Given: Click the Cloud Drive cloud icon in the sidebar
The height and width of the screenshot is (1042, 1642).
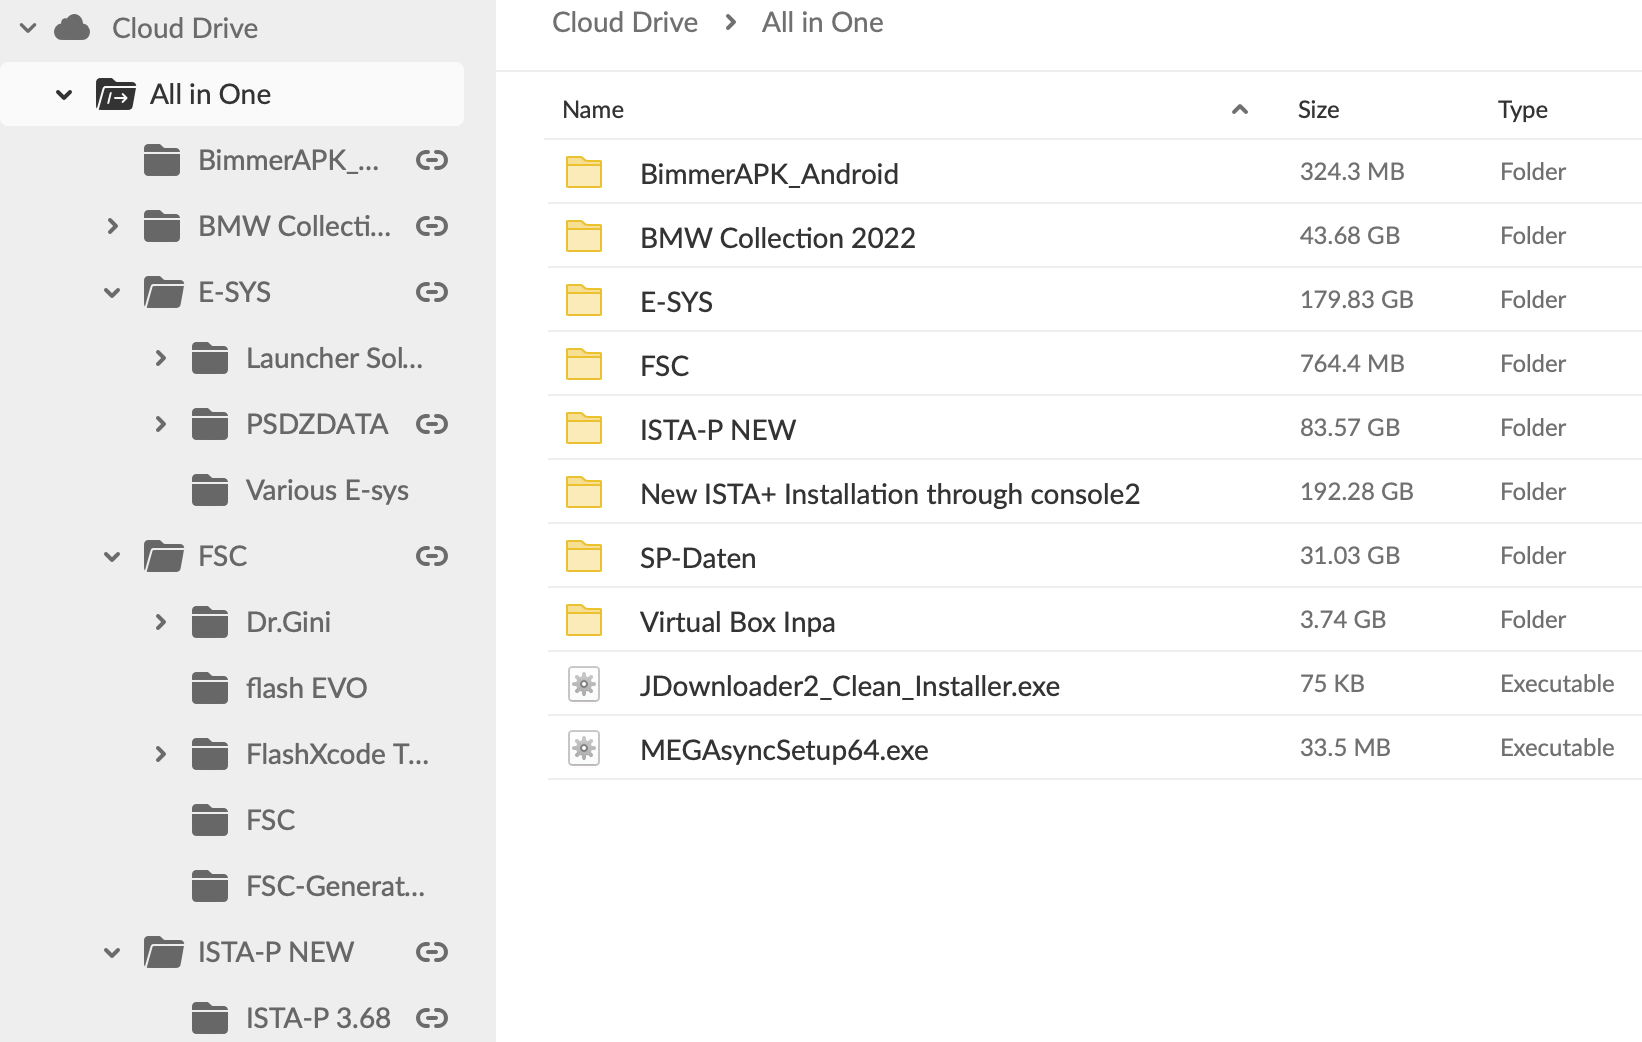Looking at the screenshot, I should click(x=72, y=28).
